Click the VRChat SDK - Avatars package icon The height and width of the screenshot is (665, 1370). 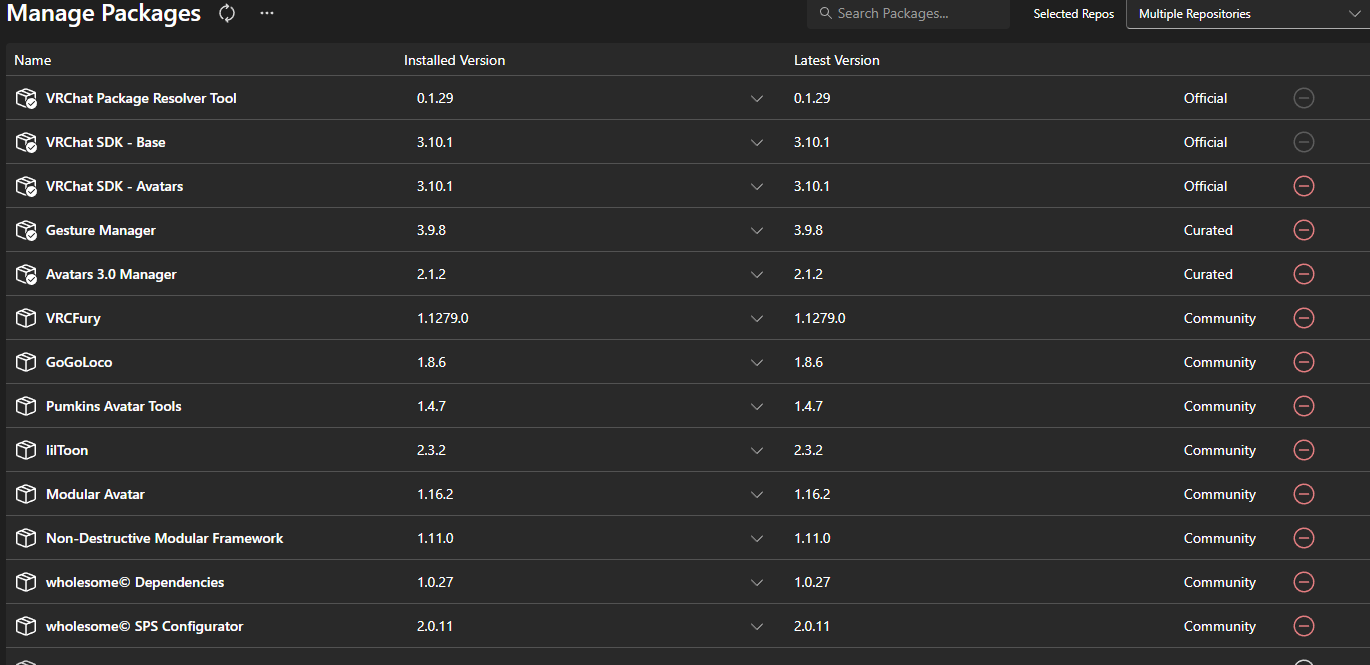coord(26,186)
